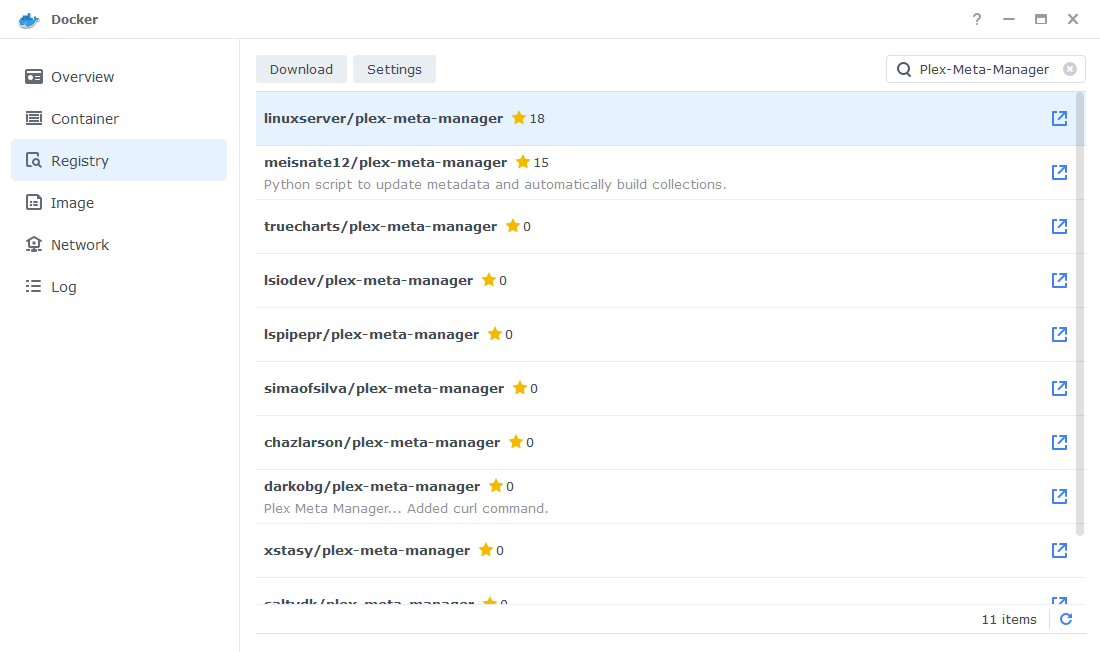The image size is (1100, 652).
Task: Click the star icon on darkobg row
Action: click(x=496, y=486)
